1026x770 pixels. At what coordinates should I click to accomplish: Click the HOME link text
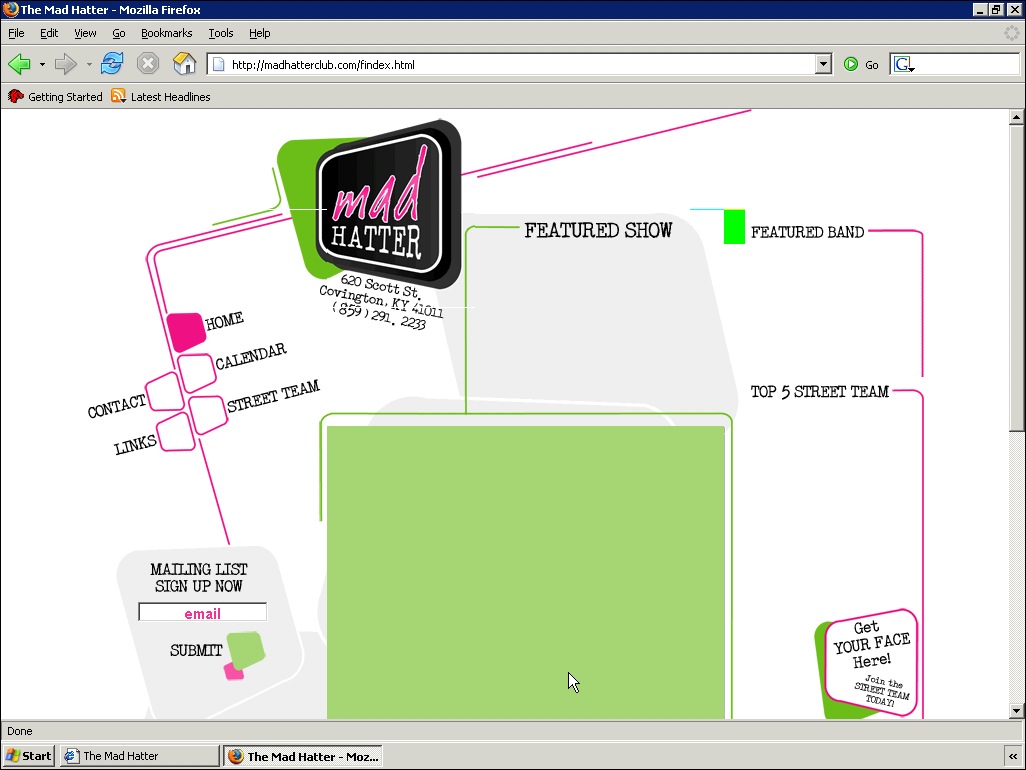point(224,321)
